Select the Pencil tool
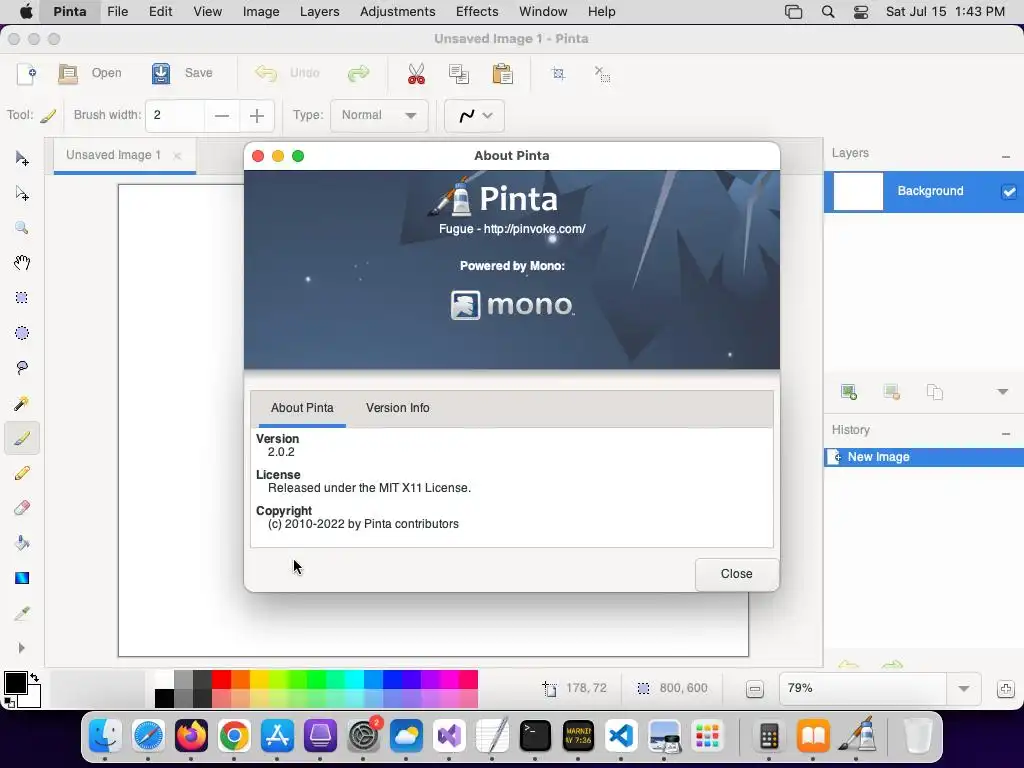Screen dimensions: 1024x768 tap(22, 473)
